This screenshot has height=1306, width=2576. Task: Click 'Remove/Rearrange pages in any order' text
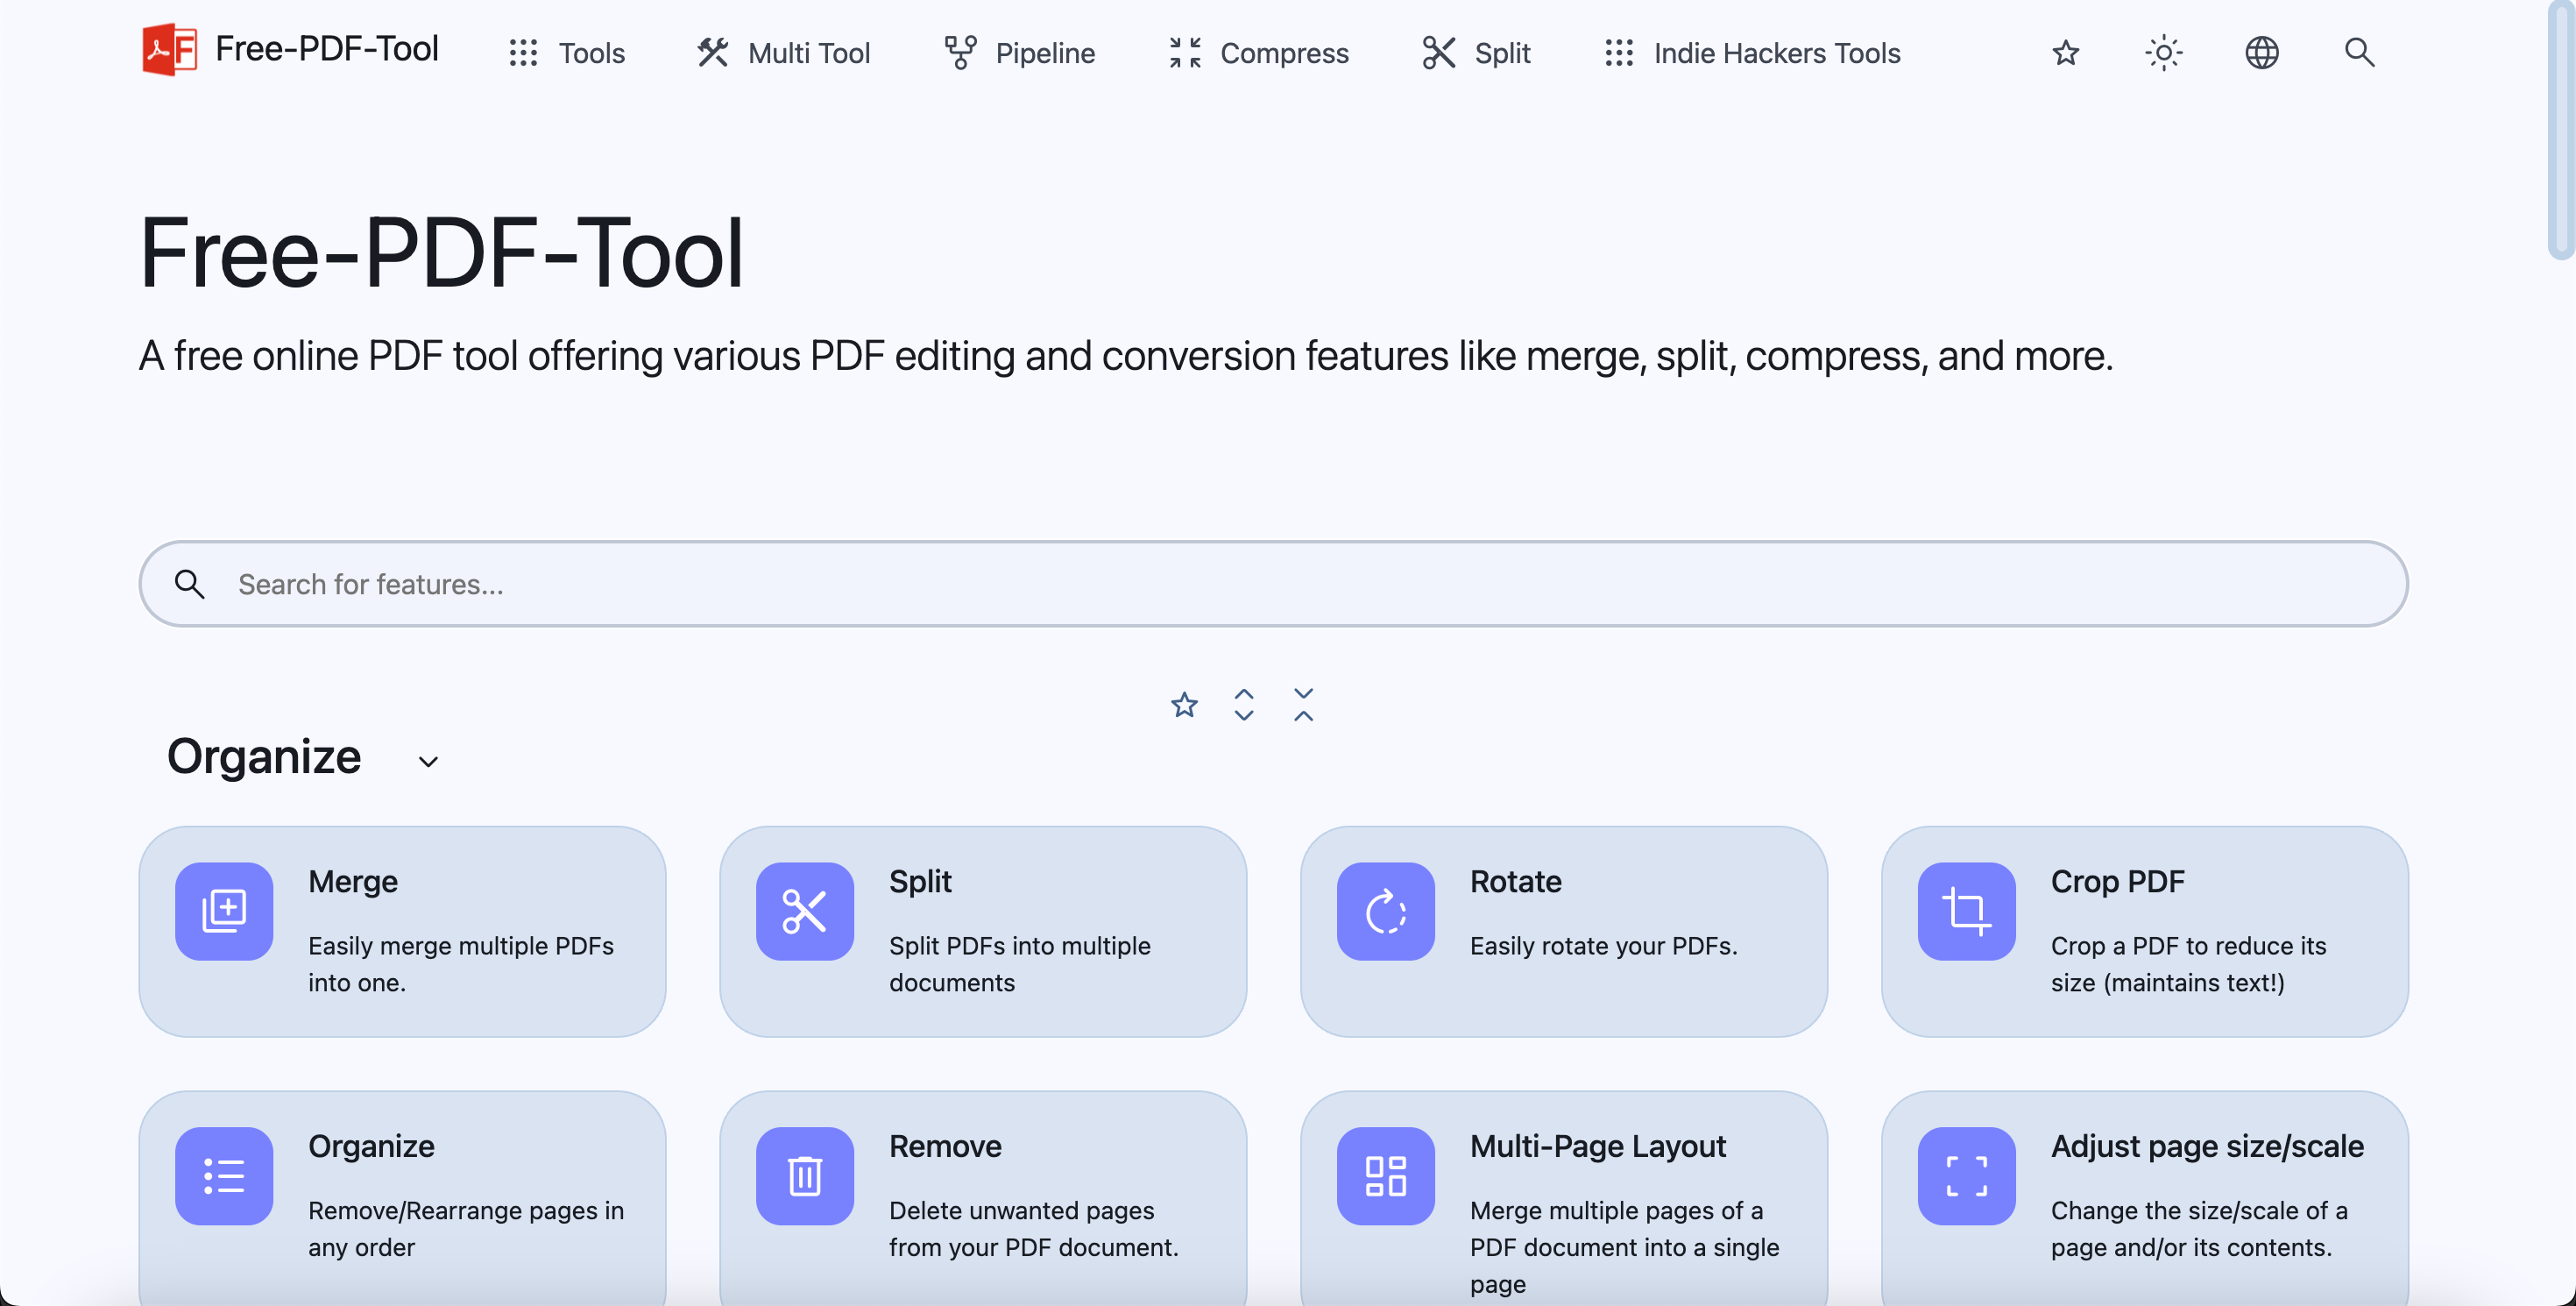pos(466,1229)
